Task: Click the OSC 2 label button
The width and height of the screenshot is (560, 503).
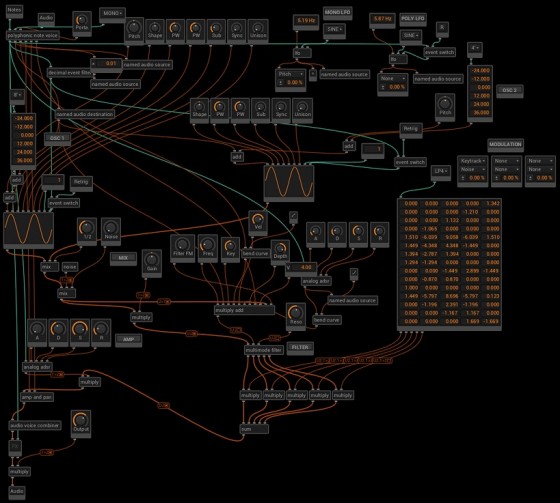Action: click(x=510, y=90)
